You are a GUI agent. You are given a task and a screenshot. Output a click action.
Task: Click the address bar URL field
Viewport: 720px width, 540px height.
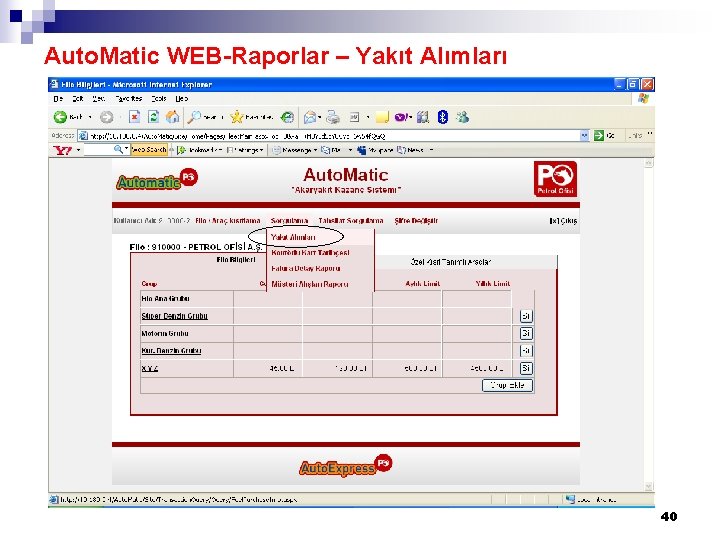(334, 136)
